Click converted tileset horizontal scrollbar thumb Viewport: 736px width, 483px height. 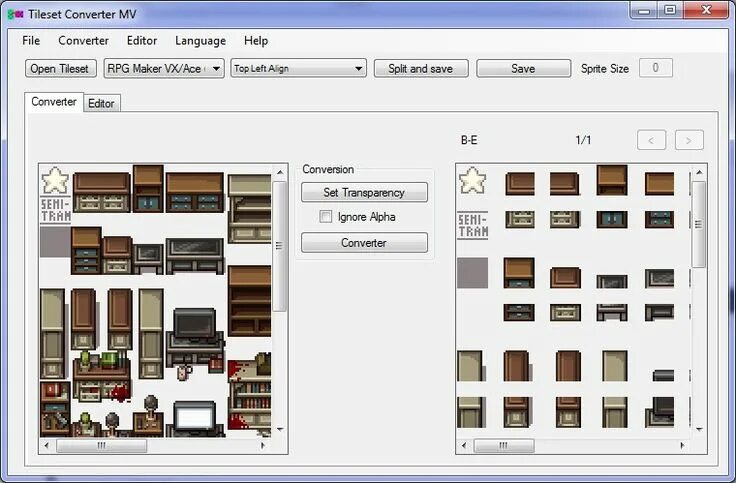coord(504,445)
